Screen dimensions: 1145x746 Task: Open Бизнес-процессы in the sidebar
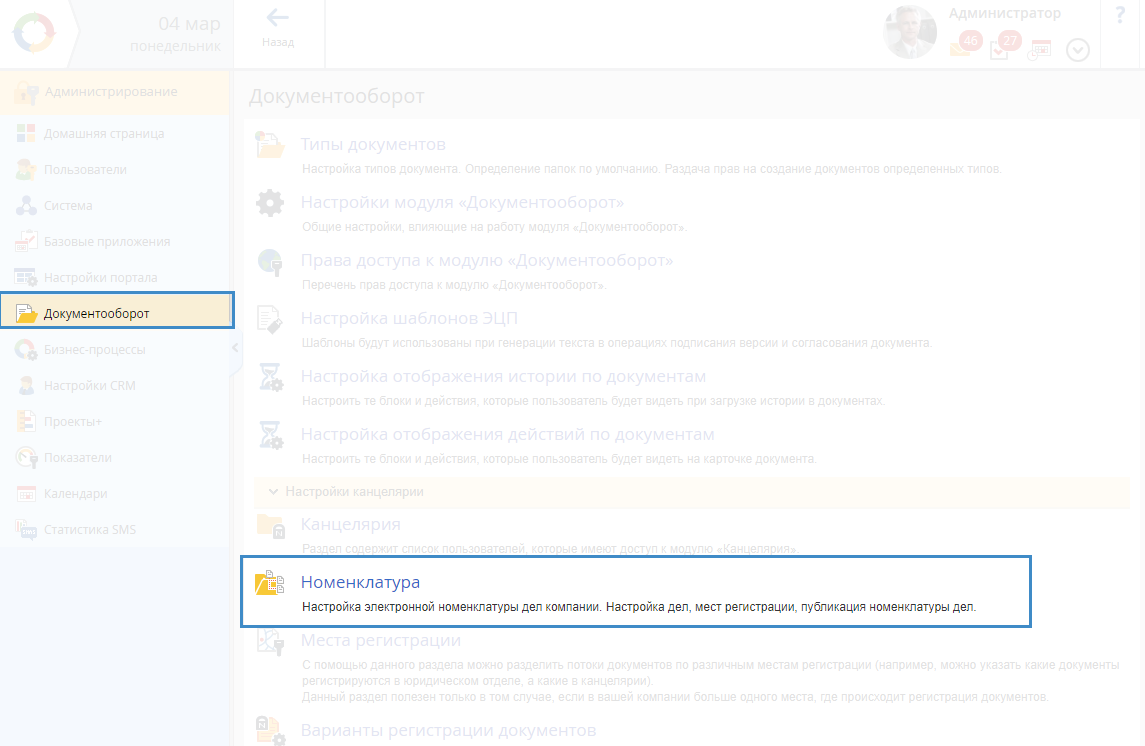(94, 350)
